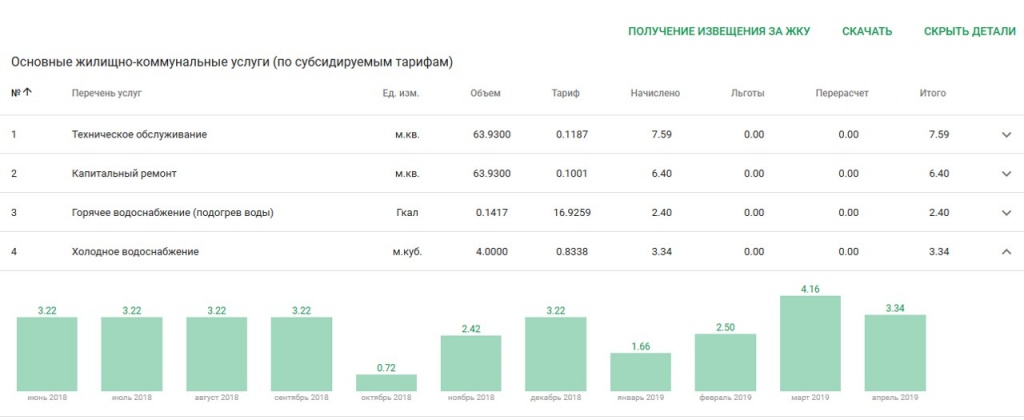Click the Перечень услуг column header
The height and width of the screenshot is (420, 1024).
(x=107, y=94)
